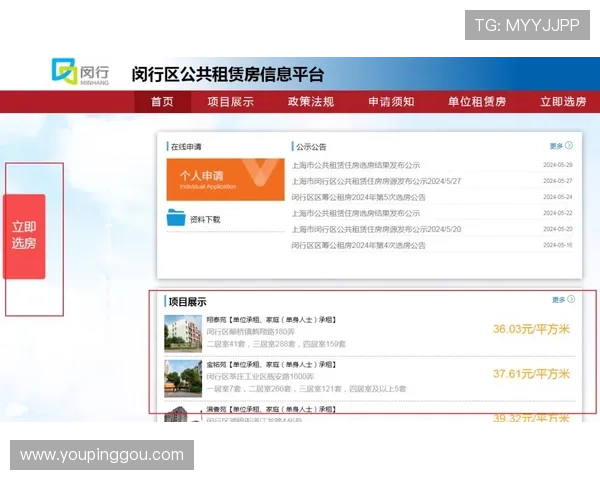Open the 单位租赁房 navigation tab

(477, 102)
